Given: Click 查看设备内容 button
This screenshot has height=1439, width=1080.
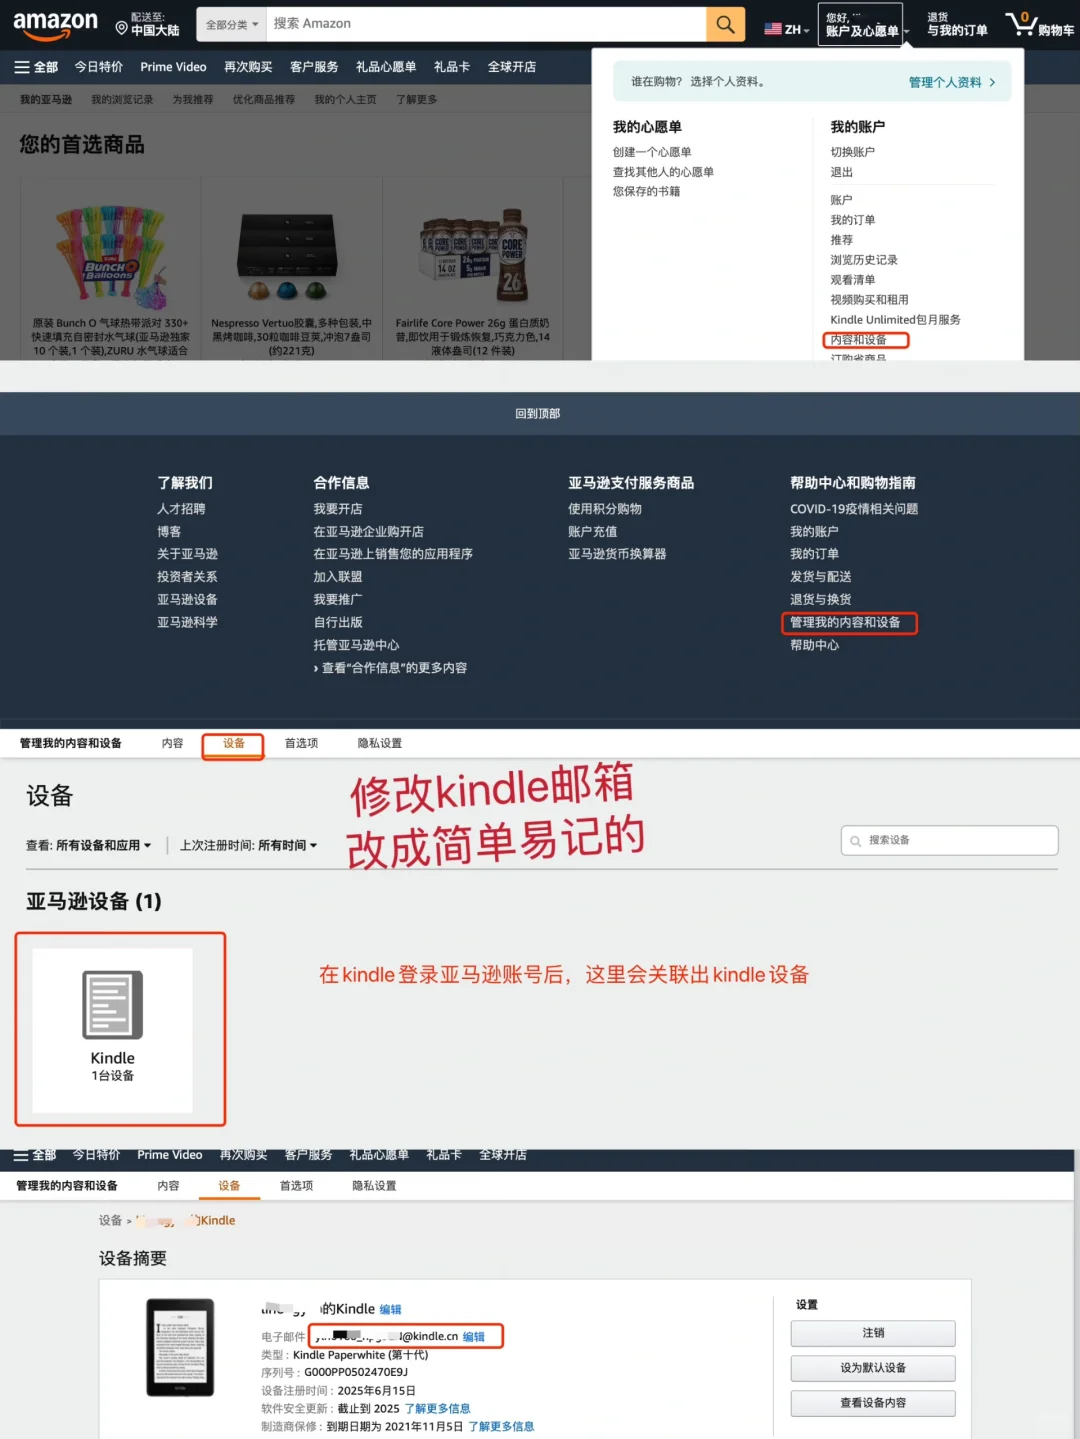Looking at the screenshot, I should click(873, 1403).
